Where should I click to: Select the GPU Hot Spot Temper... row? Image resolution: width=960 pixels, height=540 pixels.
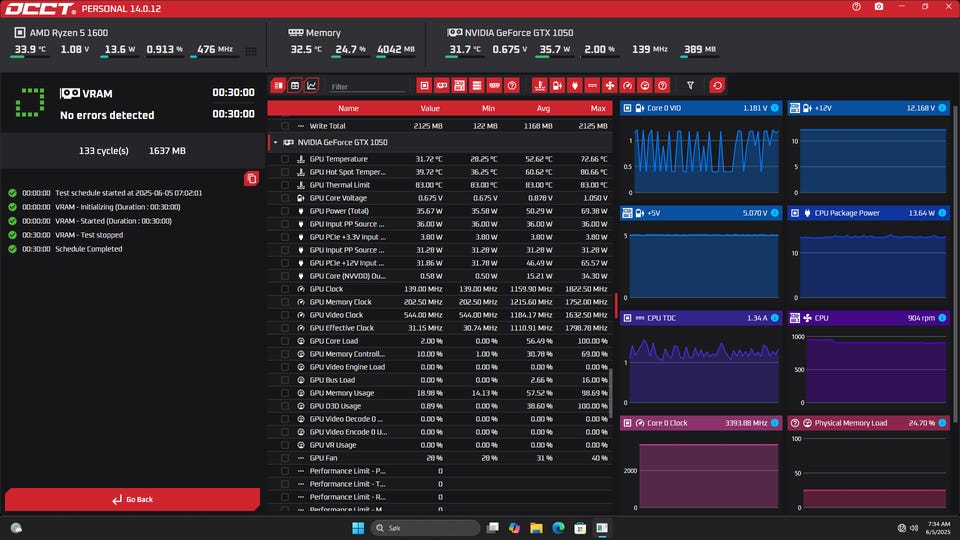440,172
